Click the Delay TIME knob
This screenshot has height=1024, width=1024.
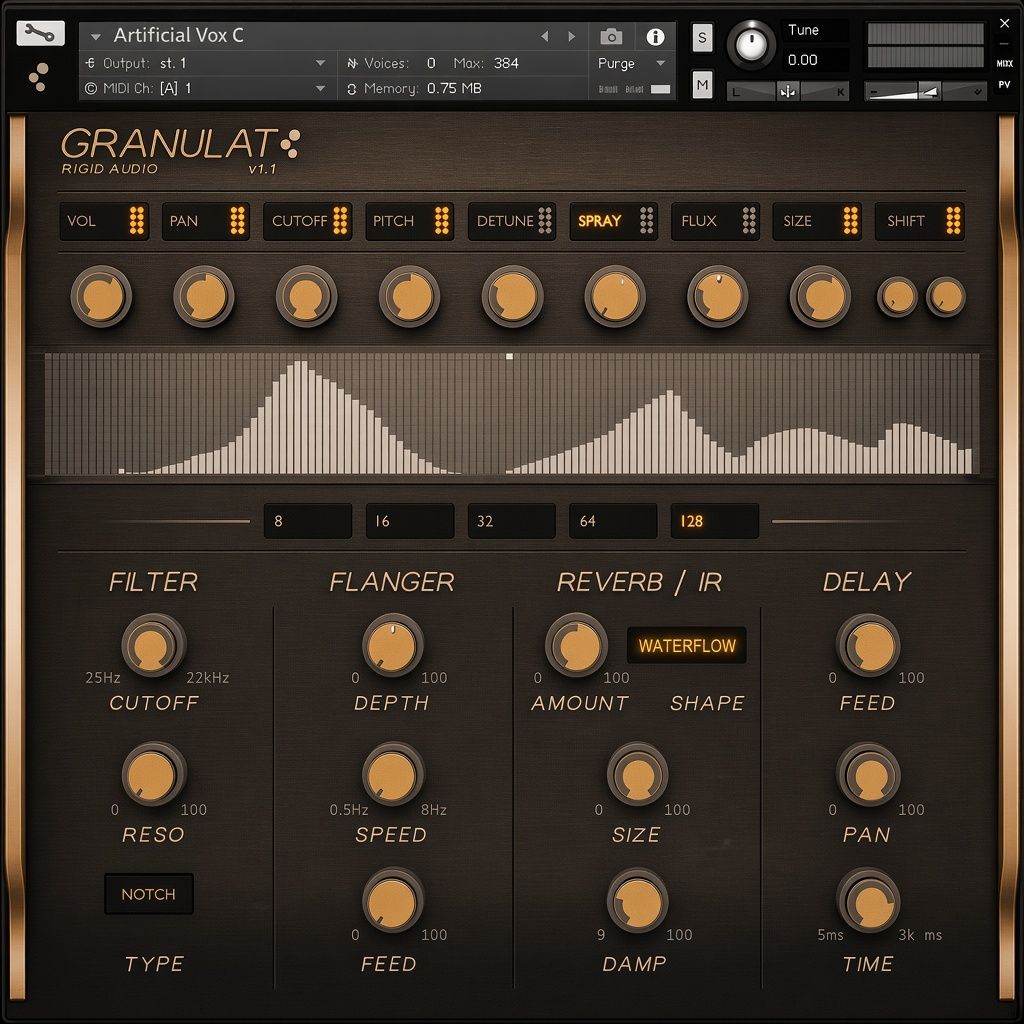[x=868, y=901]
